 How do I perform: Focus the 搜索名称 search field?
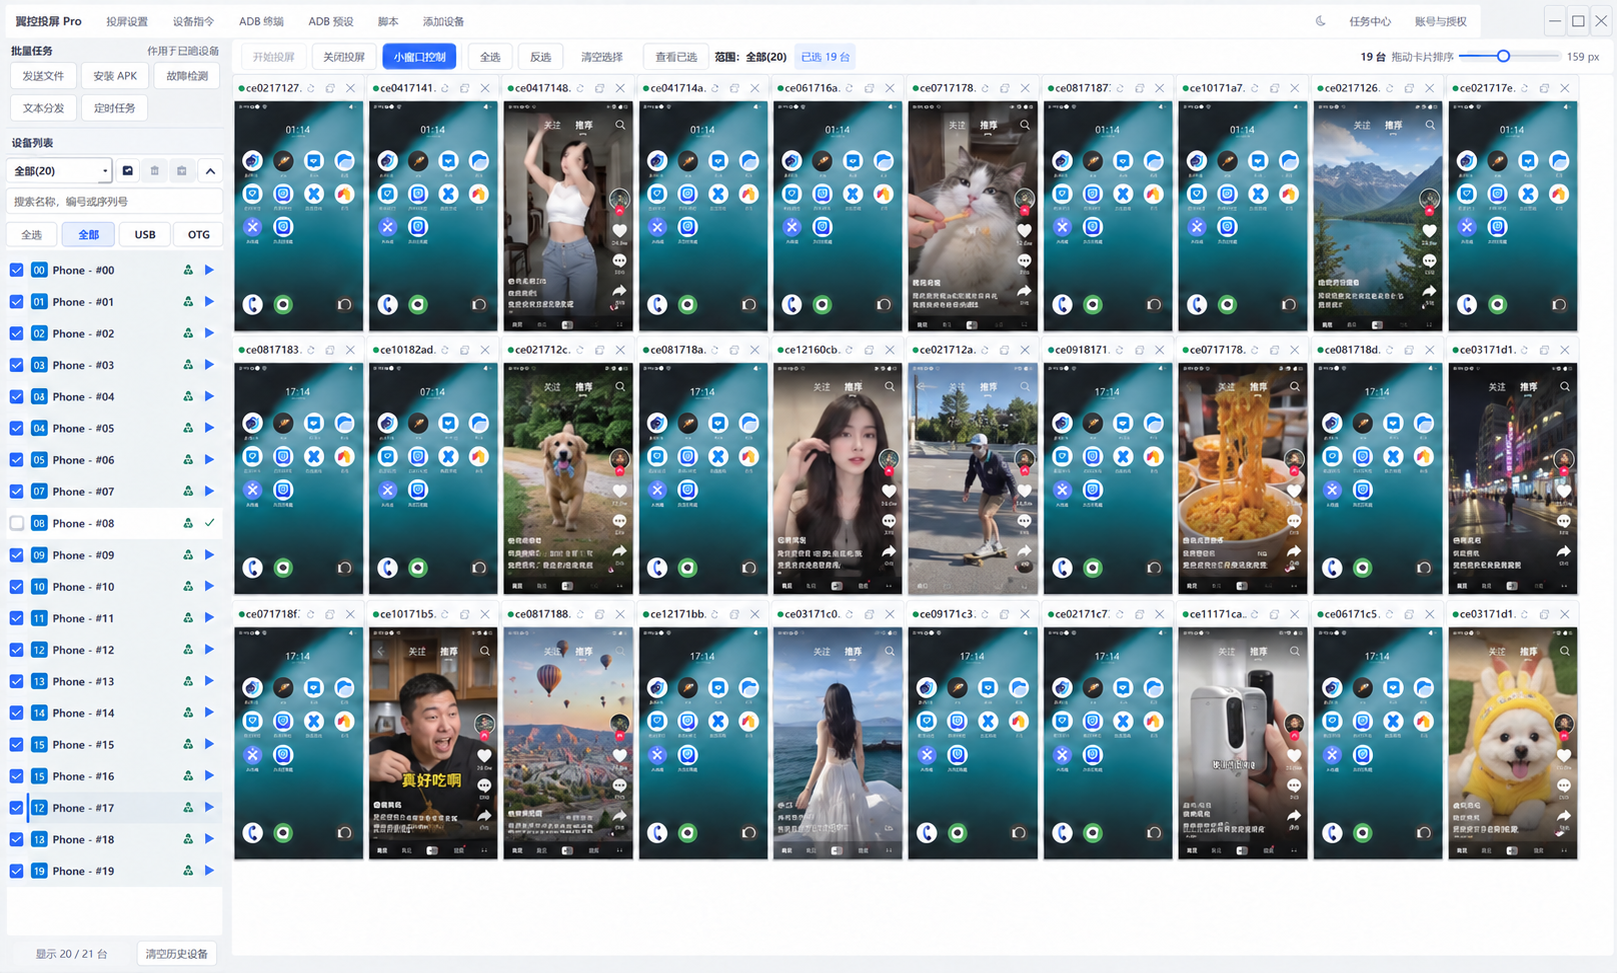coord(115,202)
